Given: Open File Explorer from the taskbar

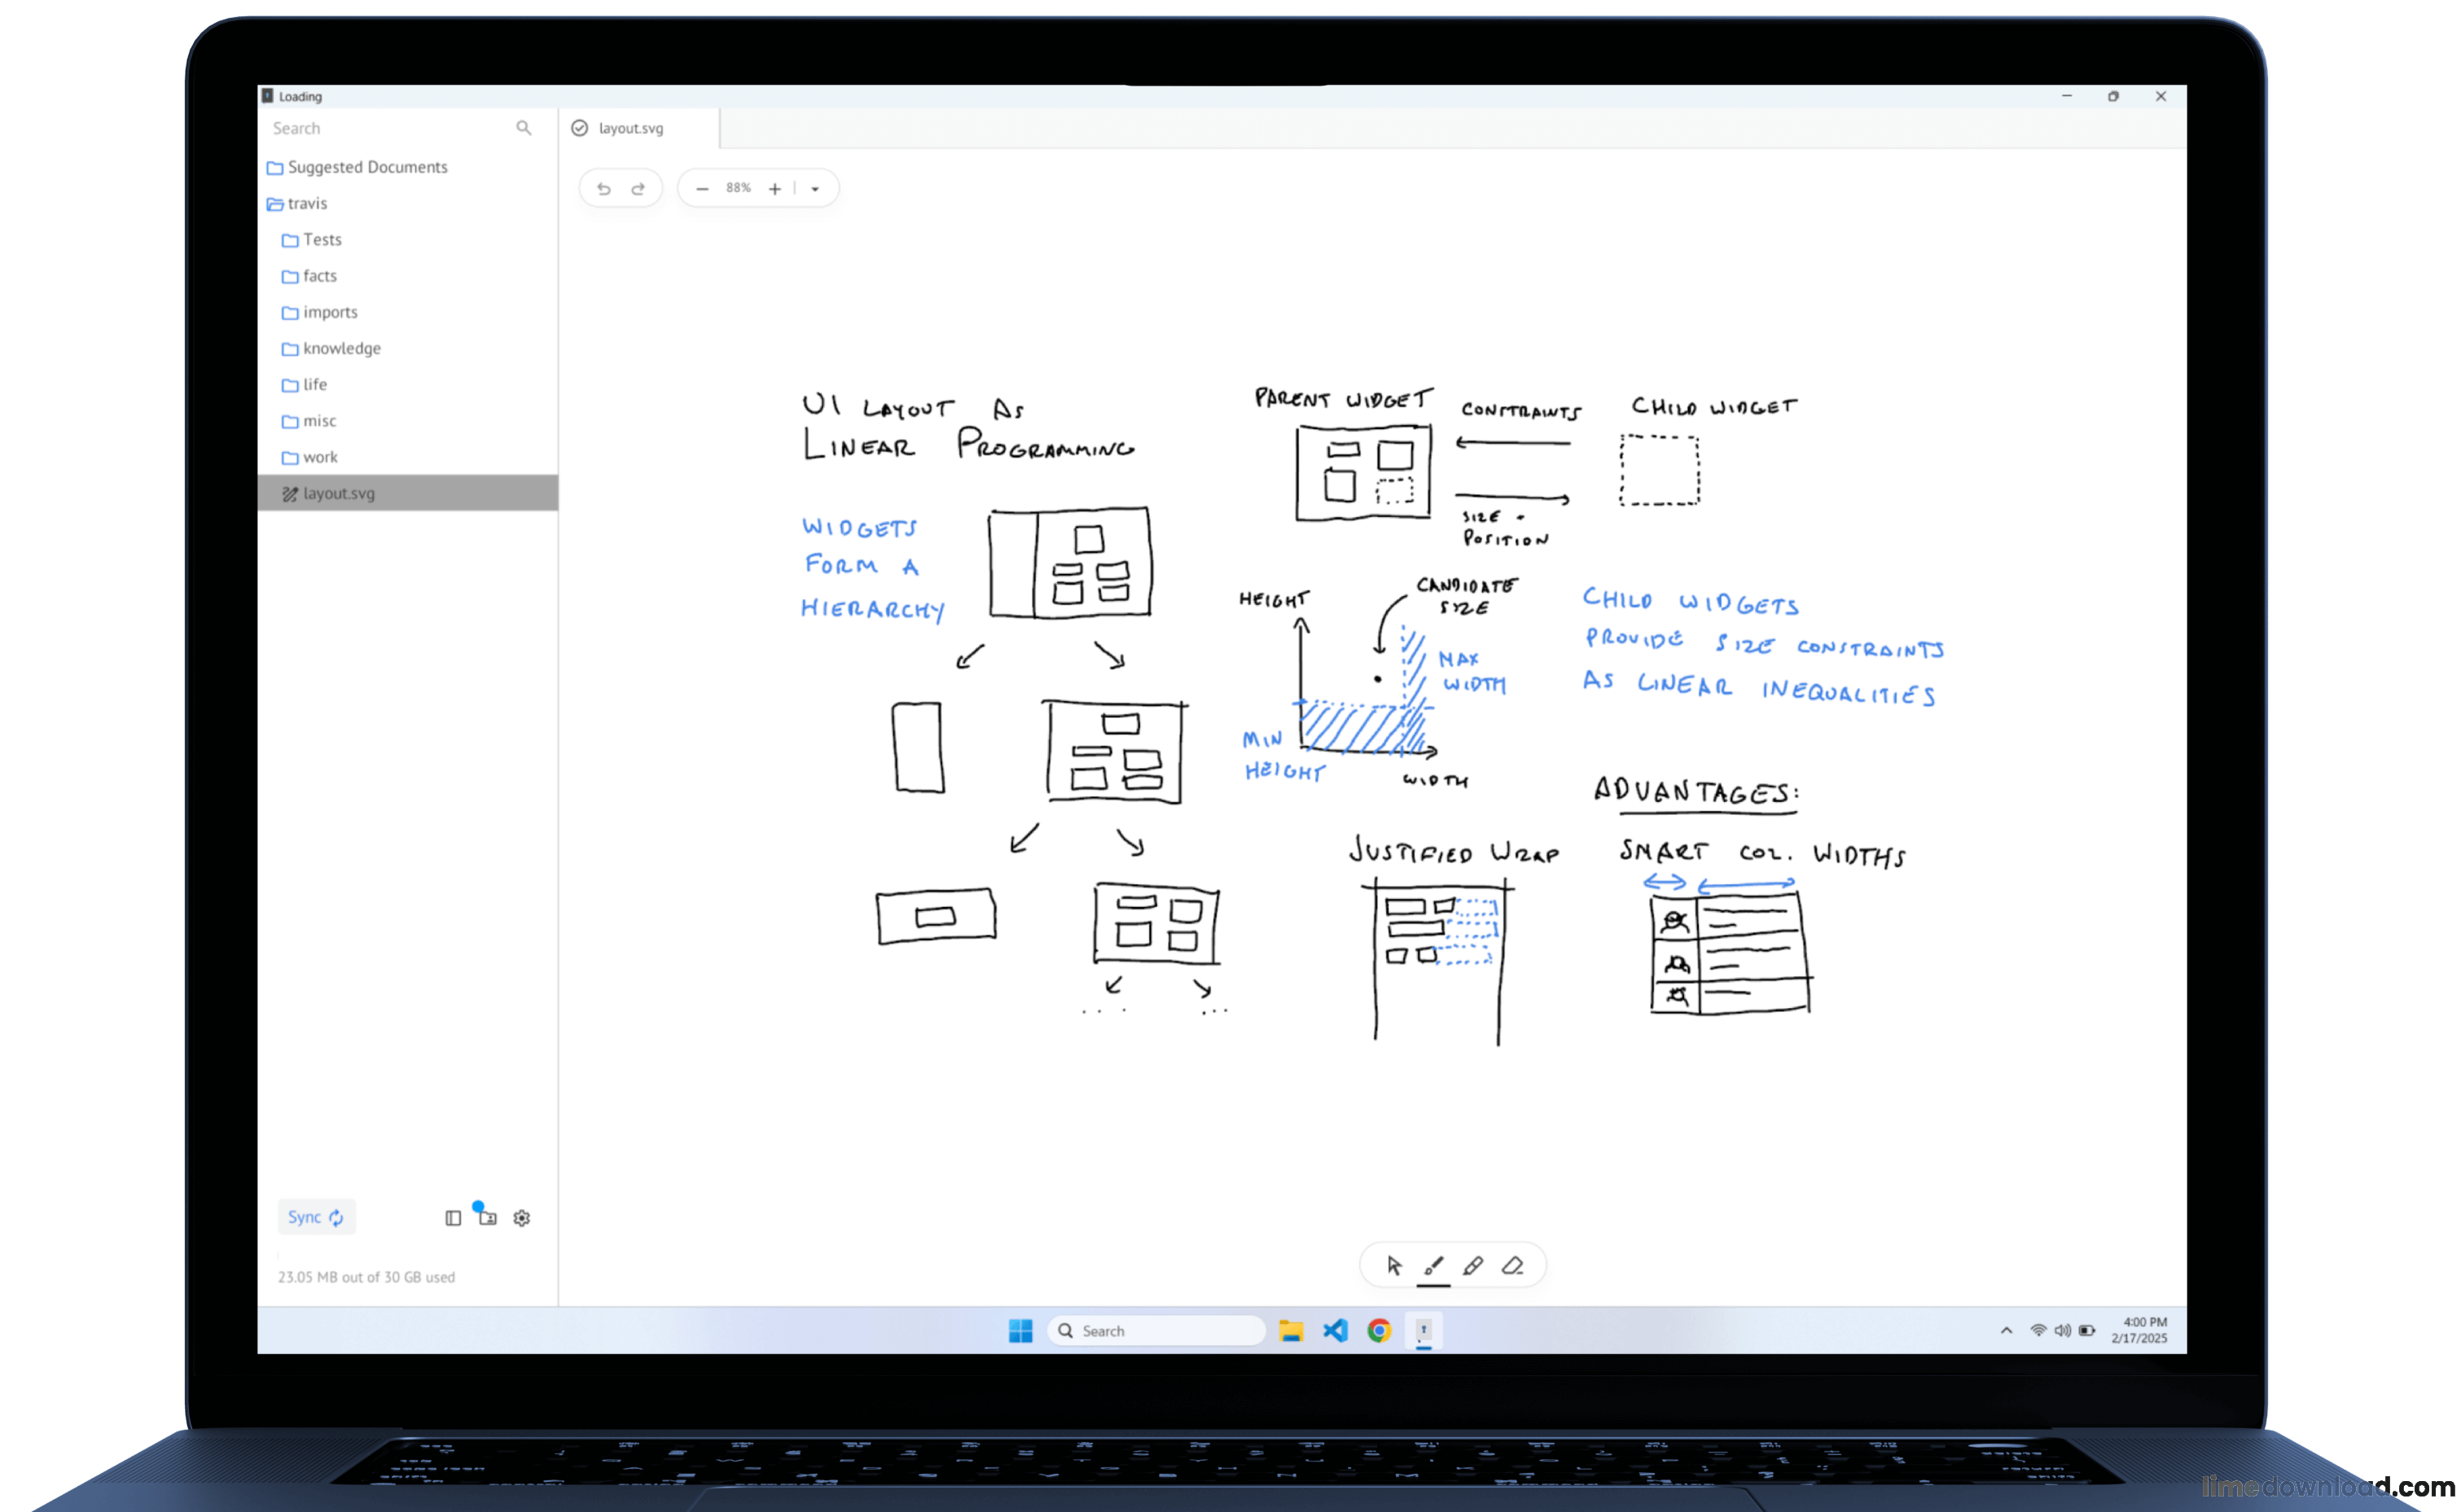Looking at the screenshot, I should pyautogui.click(x=1291, y=1330).
